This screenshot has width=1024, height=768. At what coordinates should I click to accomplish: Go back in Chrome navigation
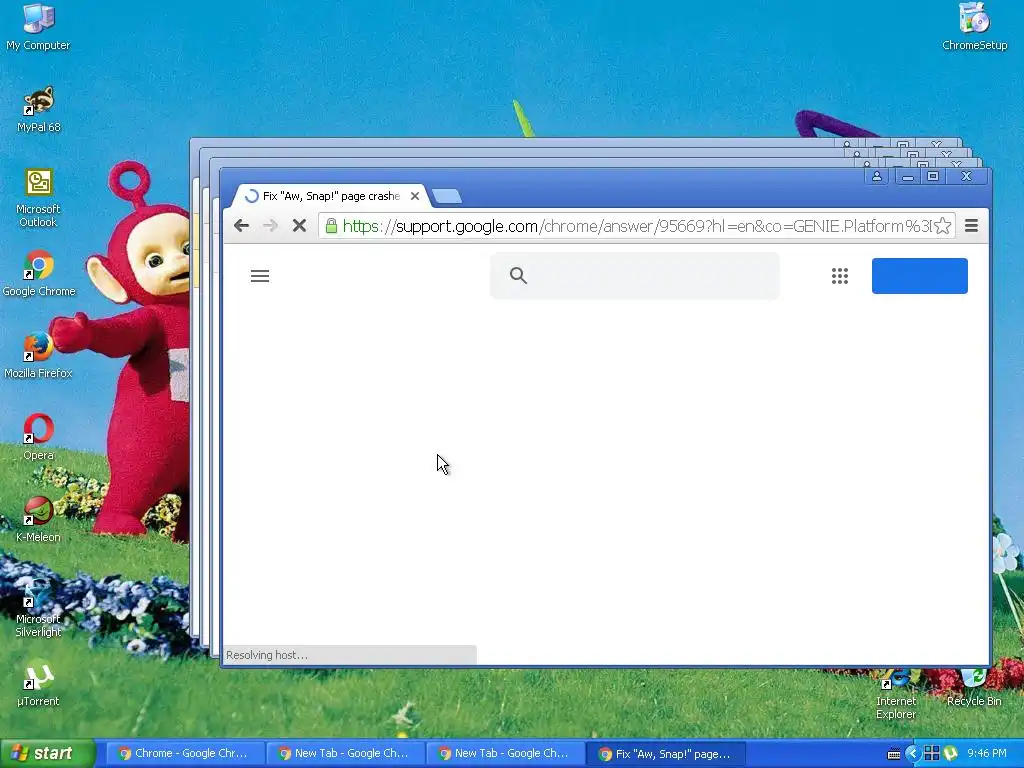tap(241, 226)
